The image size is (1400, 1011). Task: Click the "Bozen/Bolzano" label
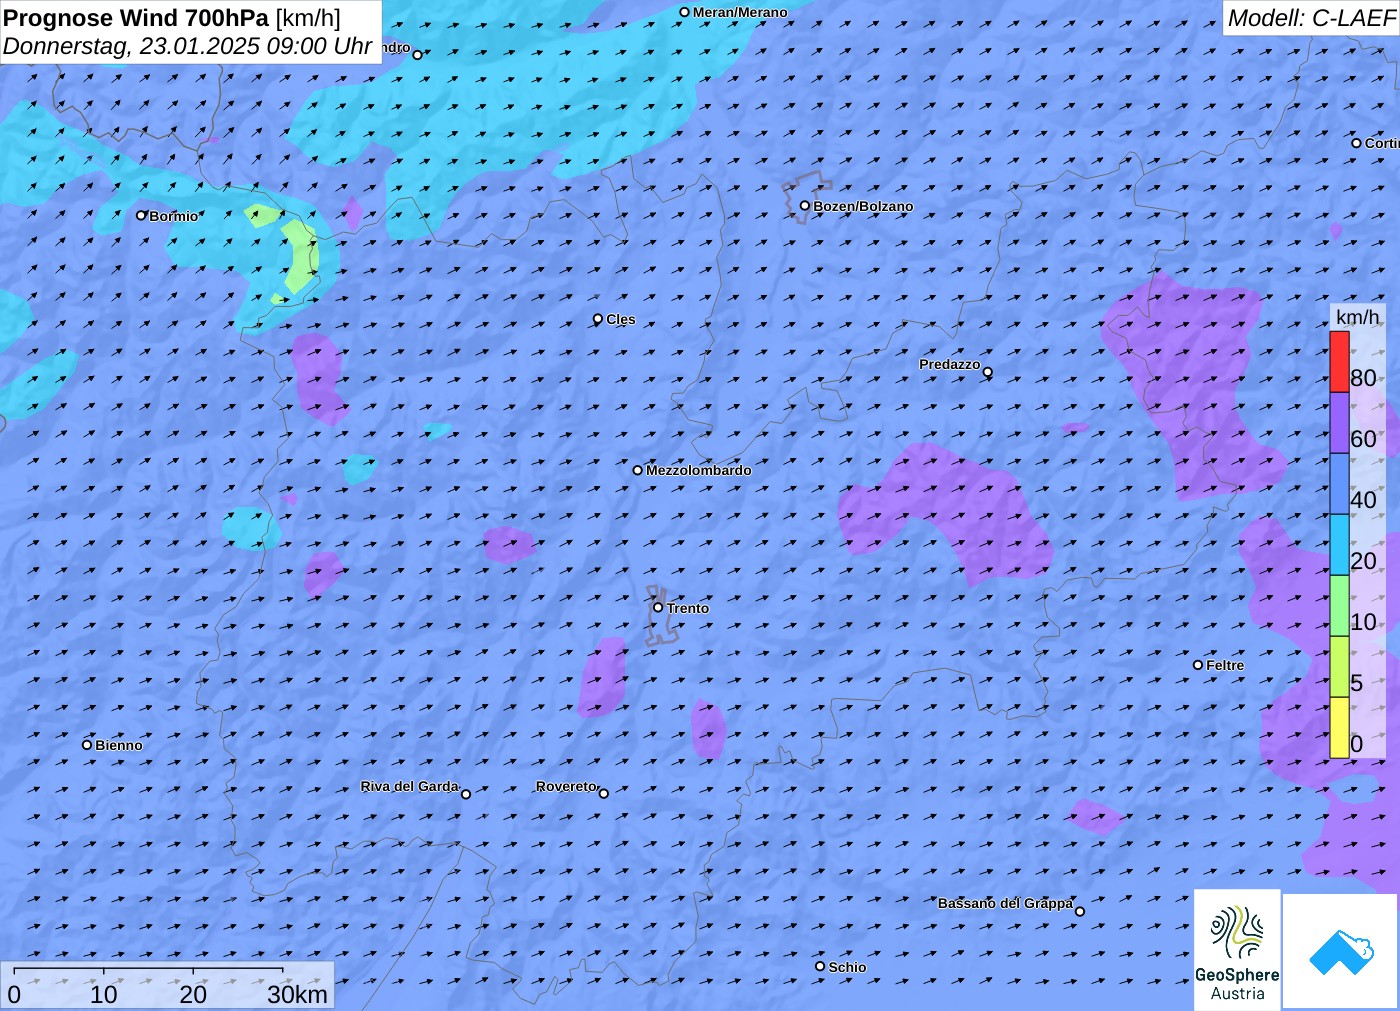(863, 206)
